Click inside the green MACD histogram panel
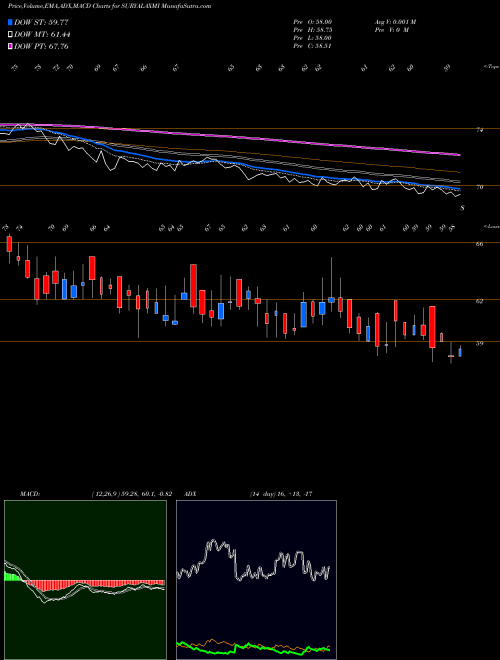The width and height of the screenshot is (500, 660). tap(85, 580)
